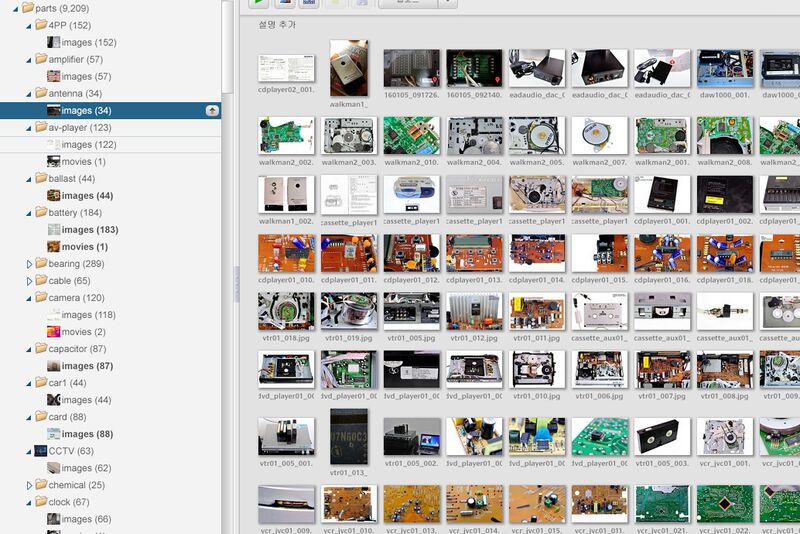Expand the bearing folder
Viewport: 800px width, 534px height.
pyautogui.click(x=29, y=264)
